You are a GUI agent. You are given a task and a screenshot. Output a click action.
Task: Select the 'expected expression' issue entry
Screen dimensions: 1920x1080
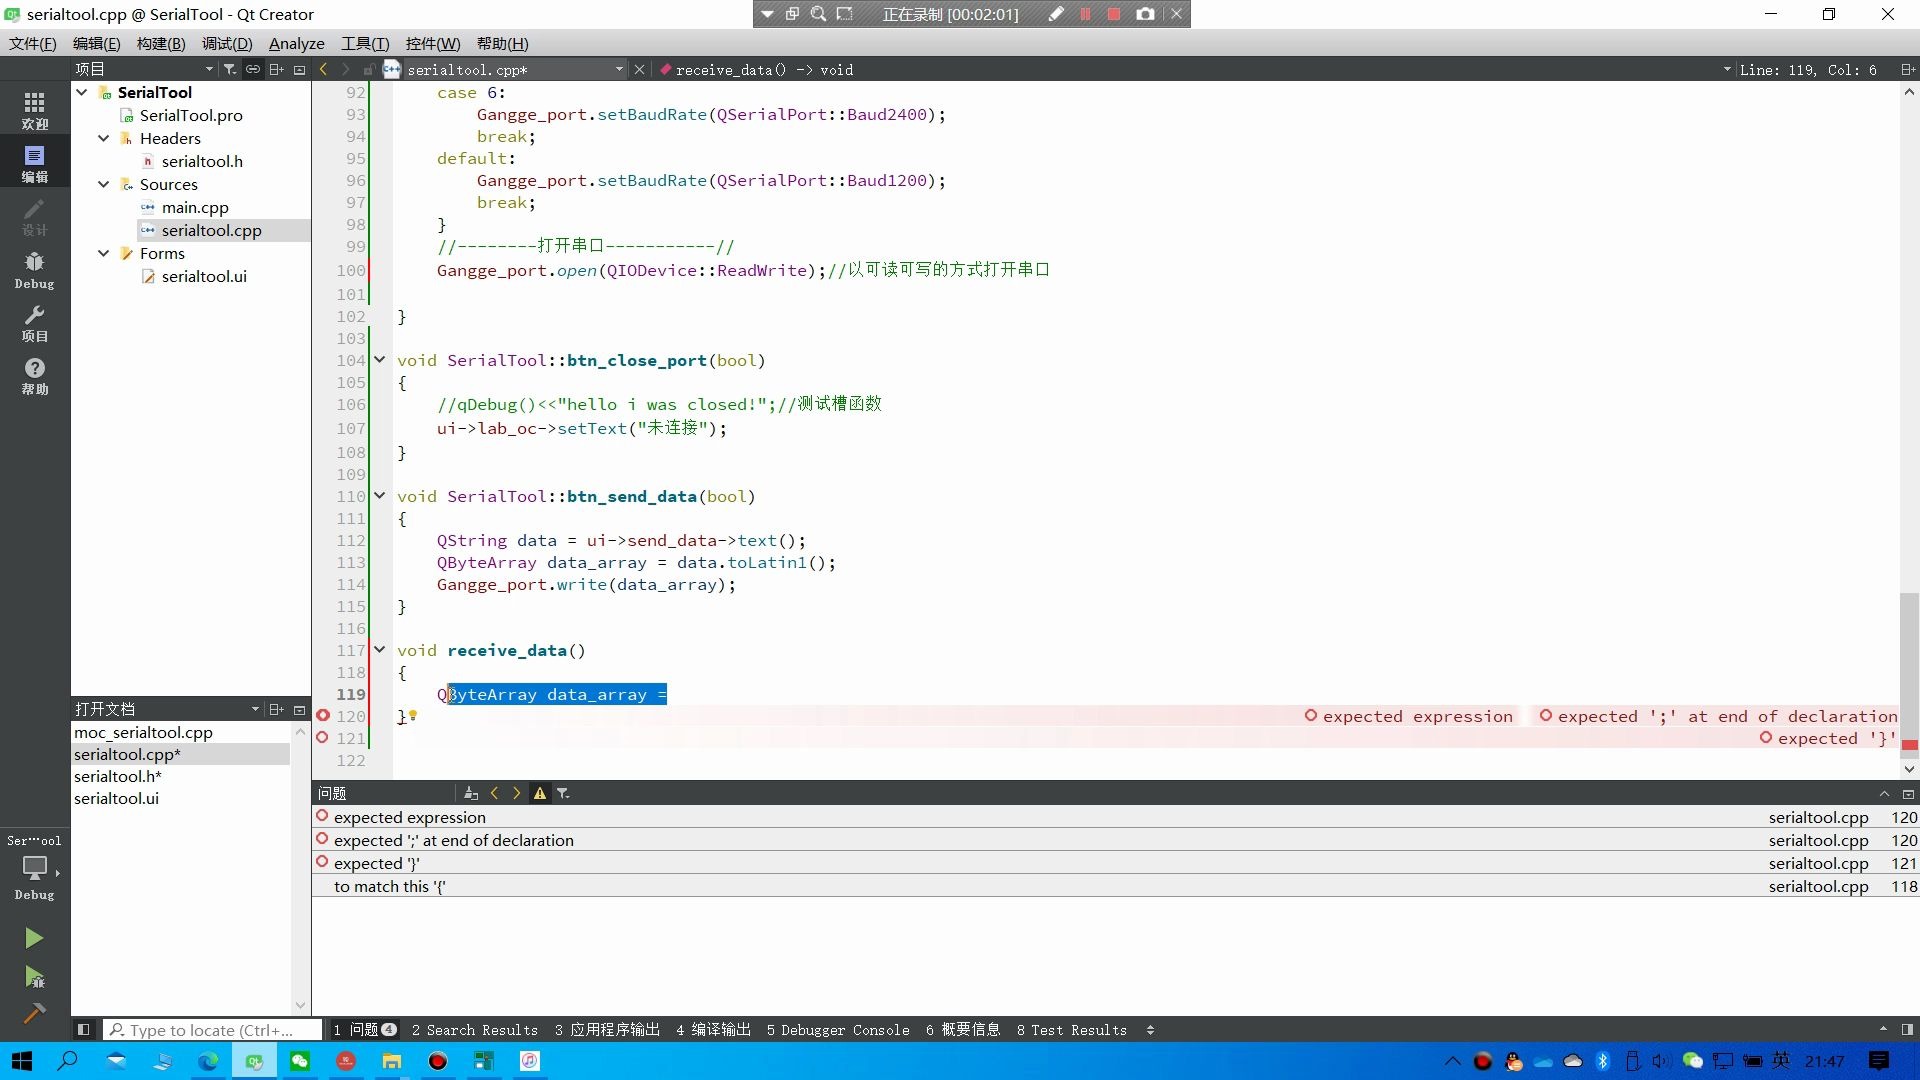[x=410, y=817]
